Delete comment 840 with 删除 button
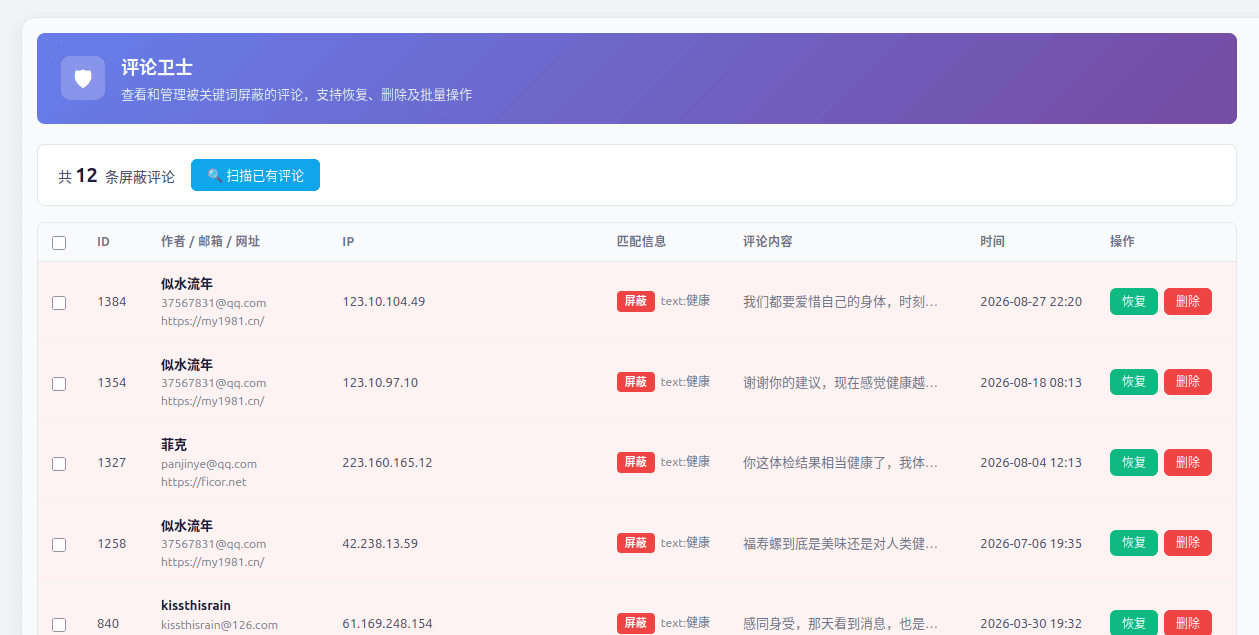 (1188, 622)
